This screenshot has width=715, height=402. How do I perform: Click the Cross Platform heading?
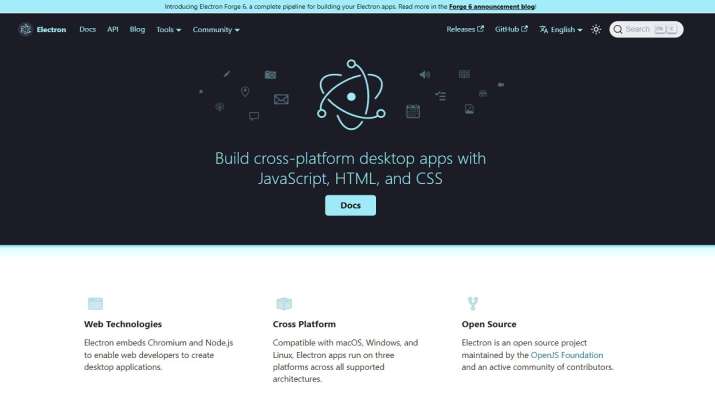(x=304, y=324)
